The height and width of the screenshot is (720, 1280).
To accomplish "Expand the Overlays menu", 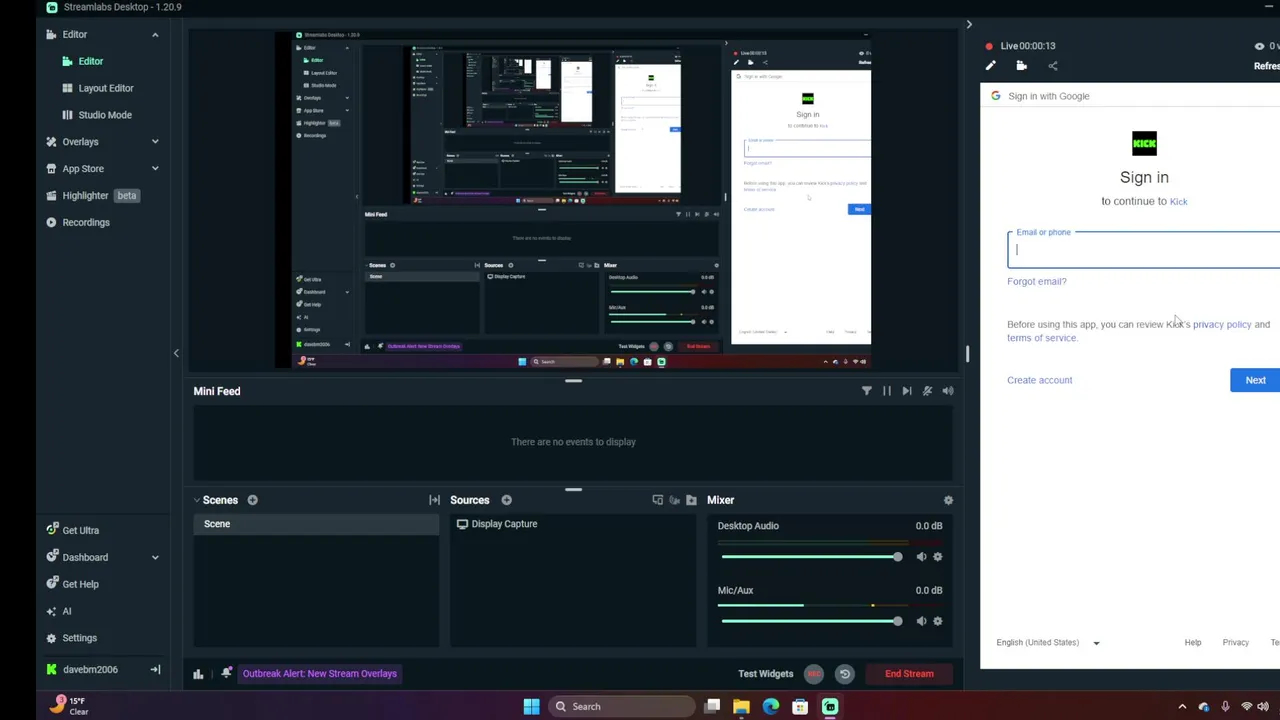I will pyautogui.click(x=155, y=142).
